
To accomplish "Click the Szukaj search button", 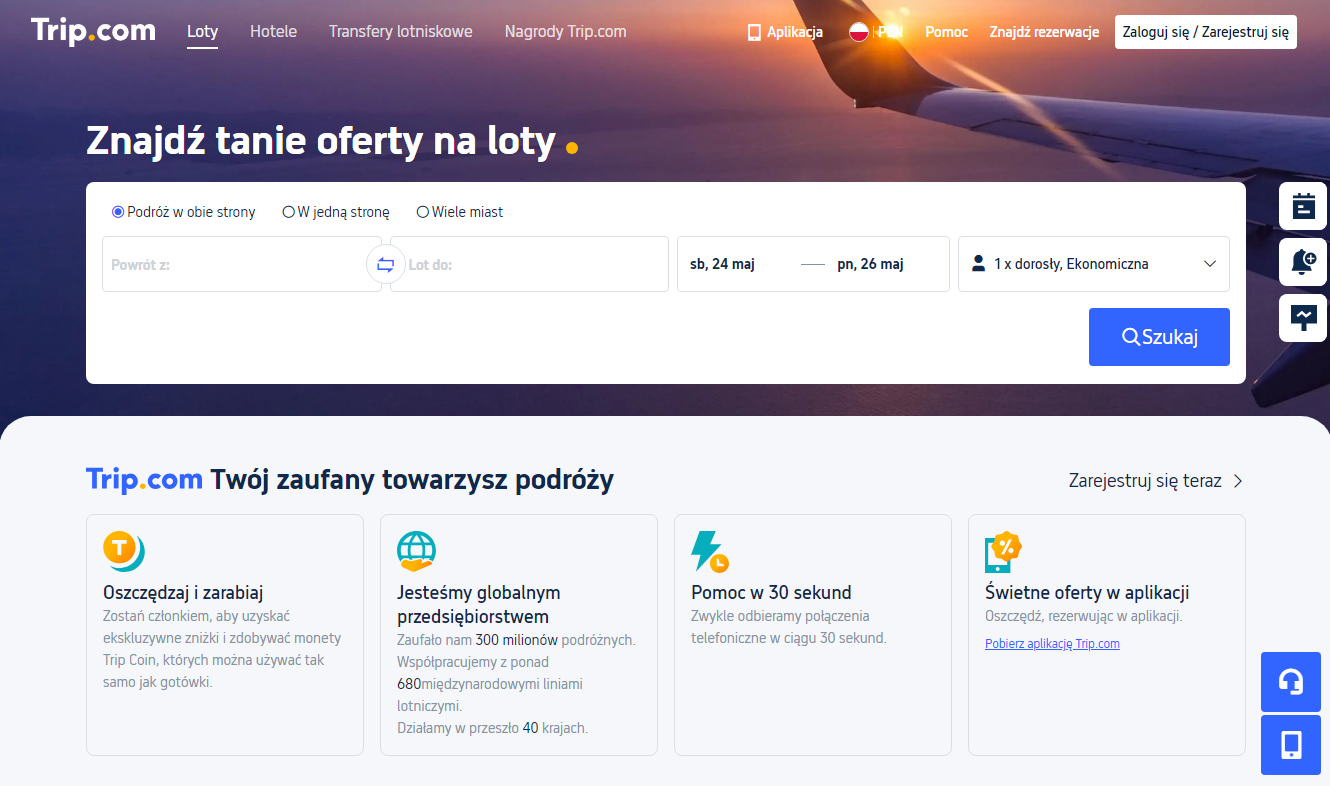I will (1159, 337).
